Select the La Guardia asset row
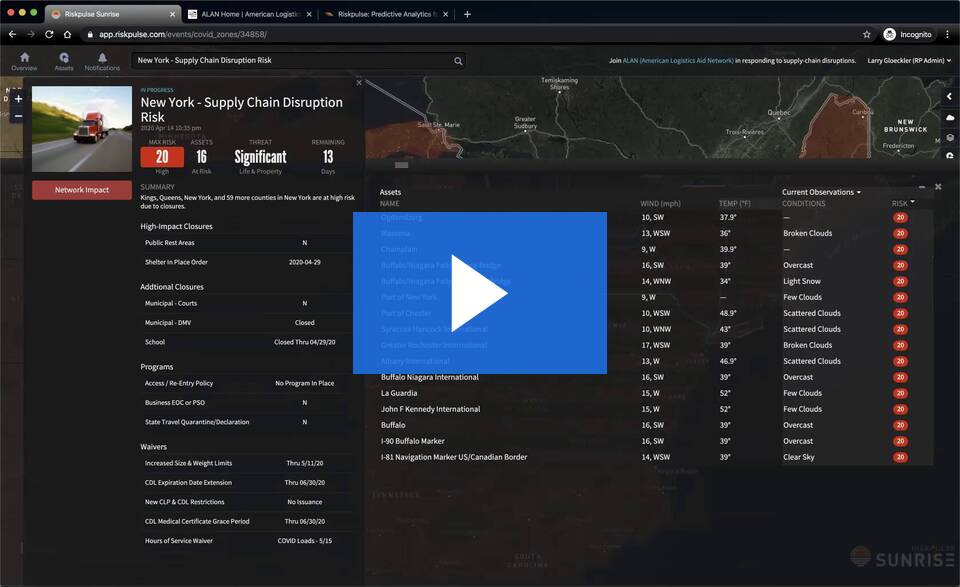 [x=655, y=393]
